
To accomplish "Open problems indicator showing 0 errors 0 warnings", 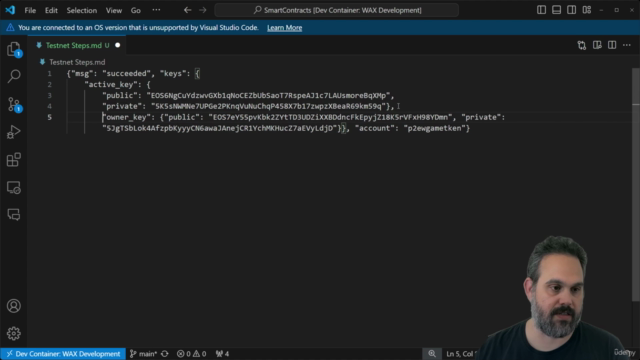I will (x=191, y=354).
